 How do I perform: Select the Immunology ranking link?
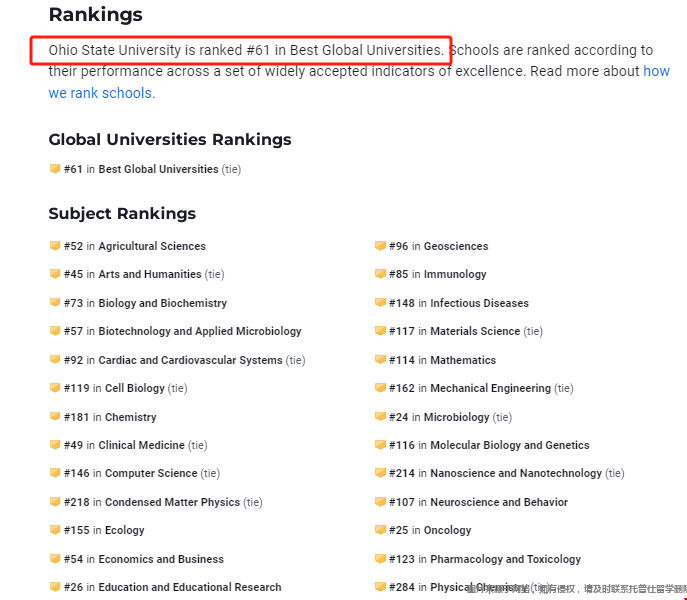click(455, 274)
